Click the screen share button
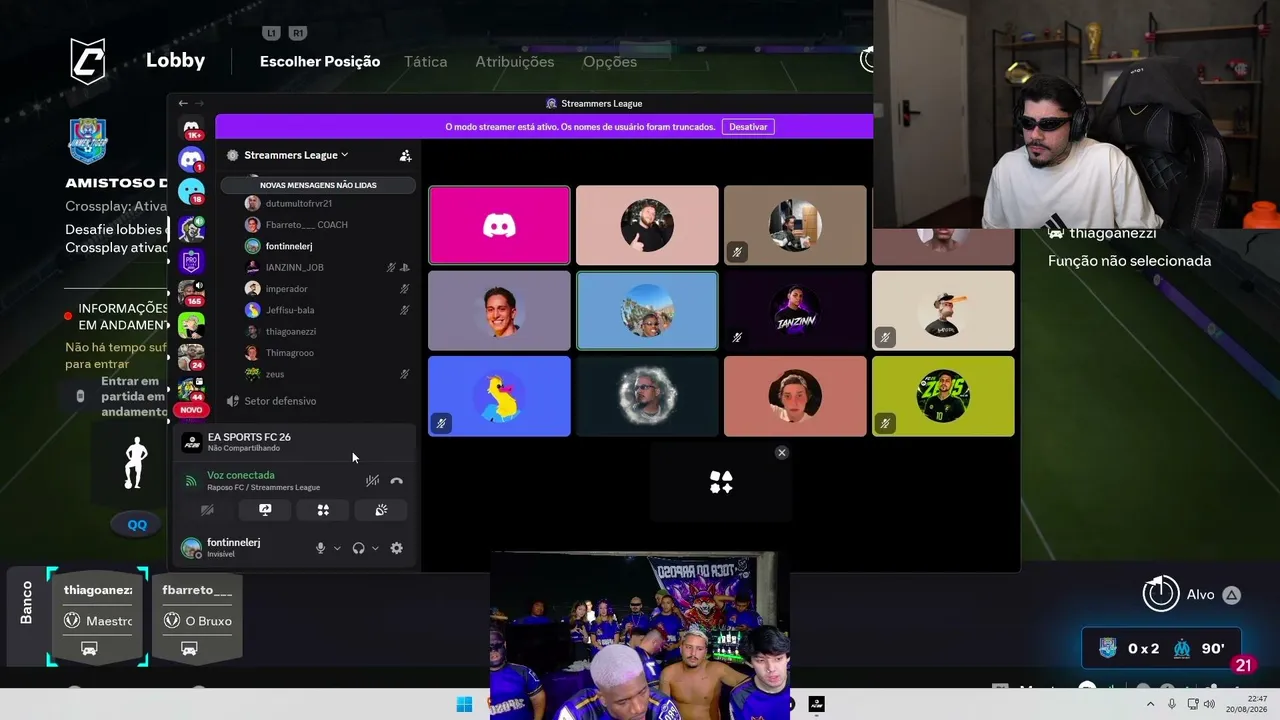This screenshot has width=1280, height=720. (265, 510)
